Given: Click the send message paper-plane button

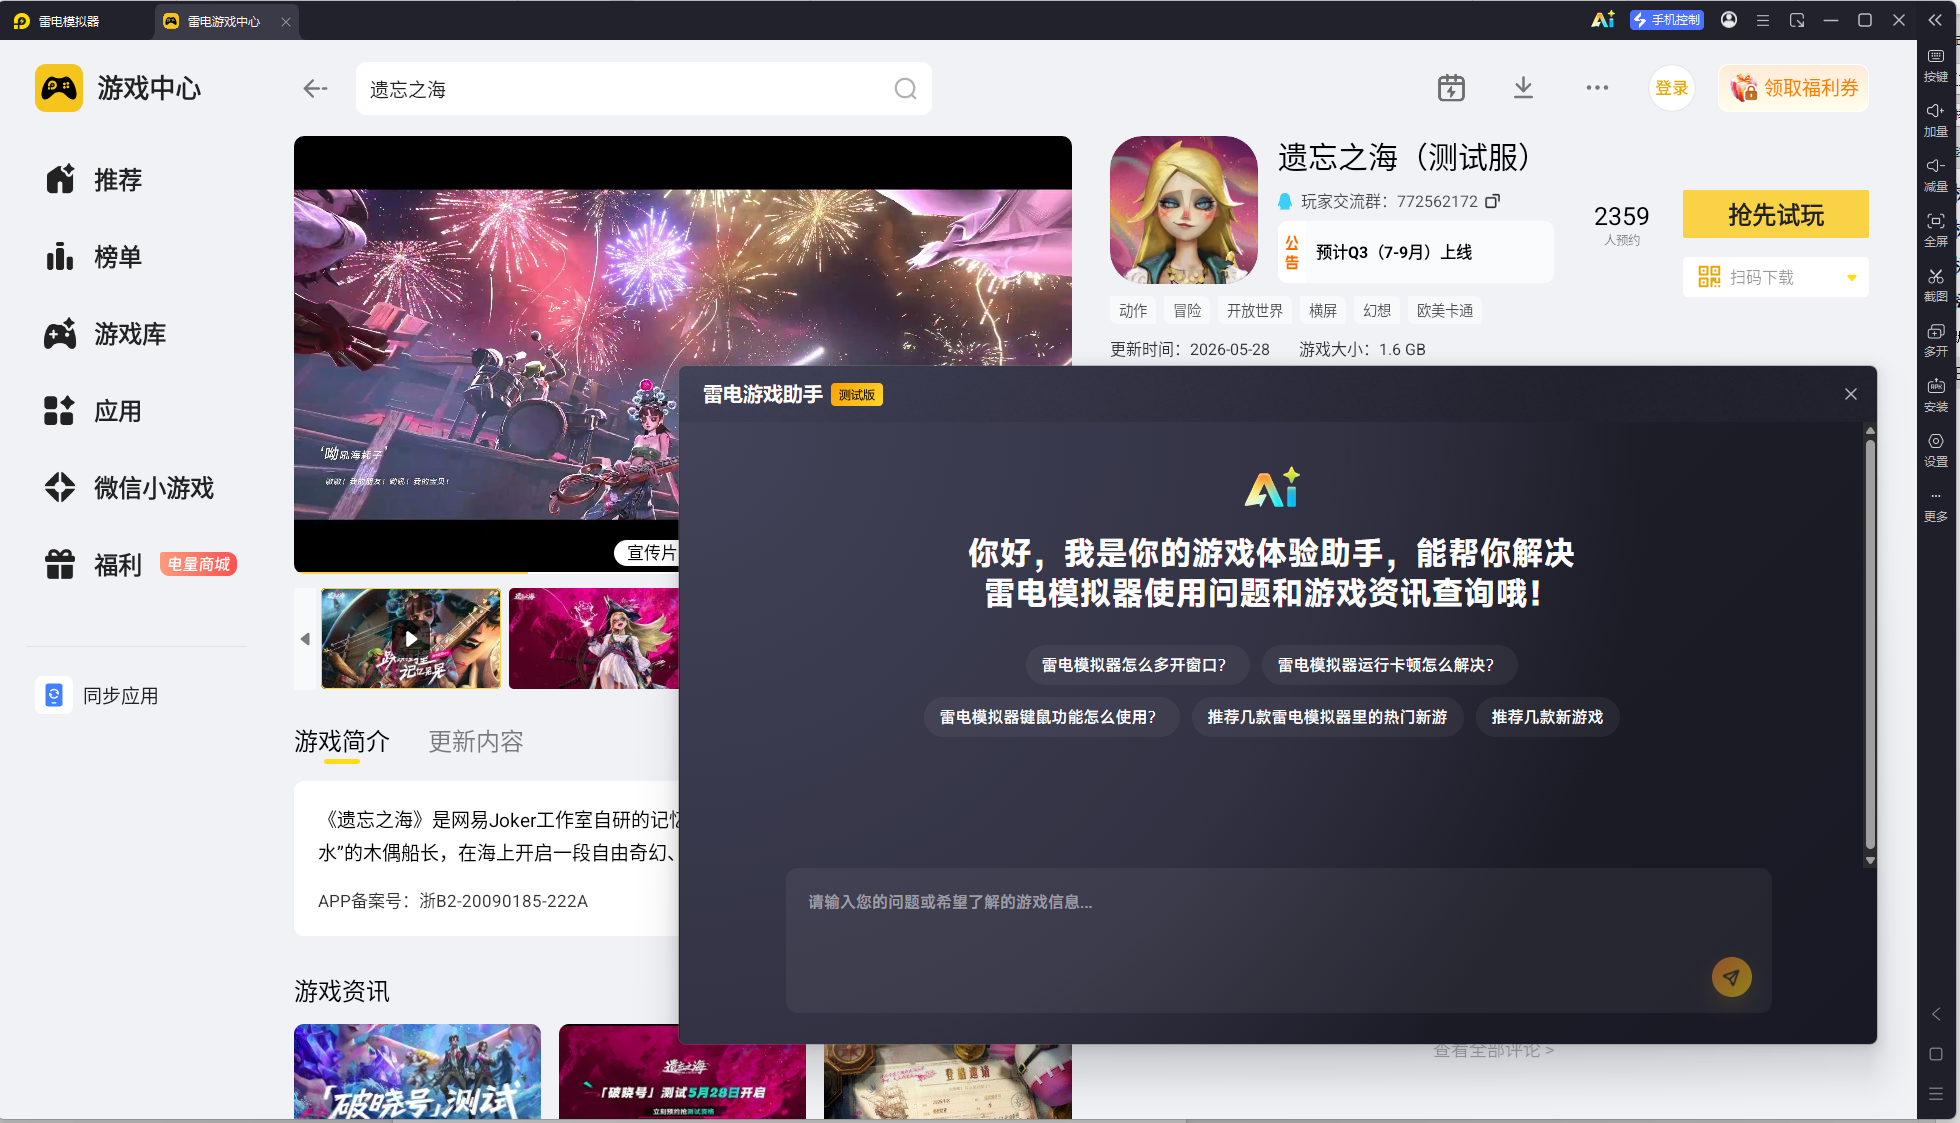Looking at the screenshot, I should click(1731, 977).
